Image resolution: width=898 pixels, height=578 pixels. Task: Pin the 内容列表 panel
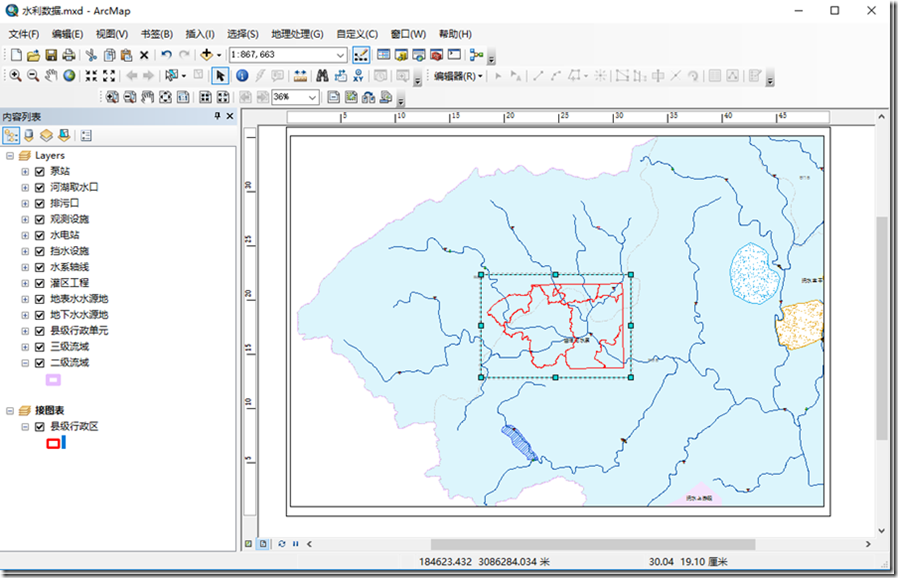(217, 116)
